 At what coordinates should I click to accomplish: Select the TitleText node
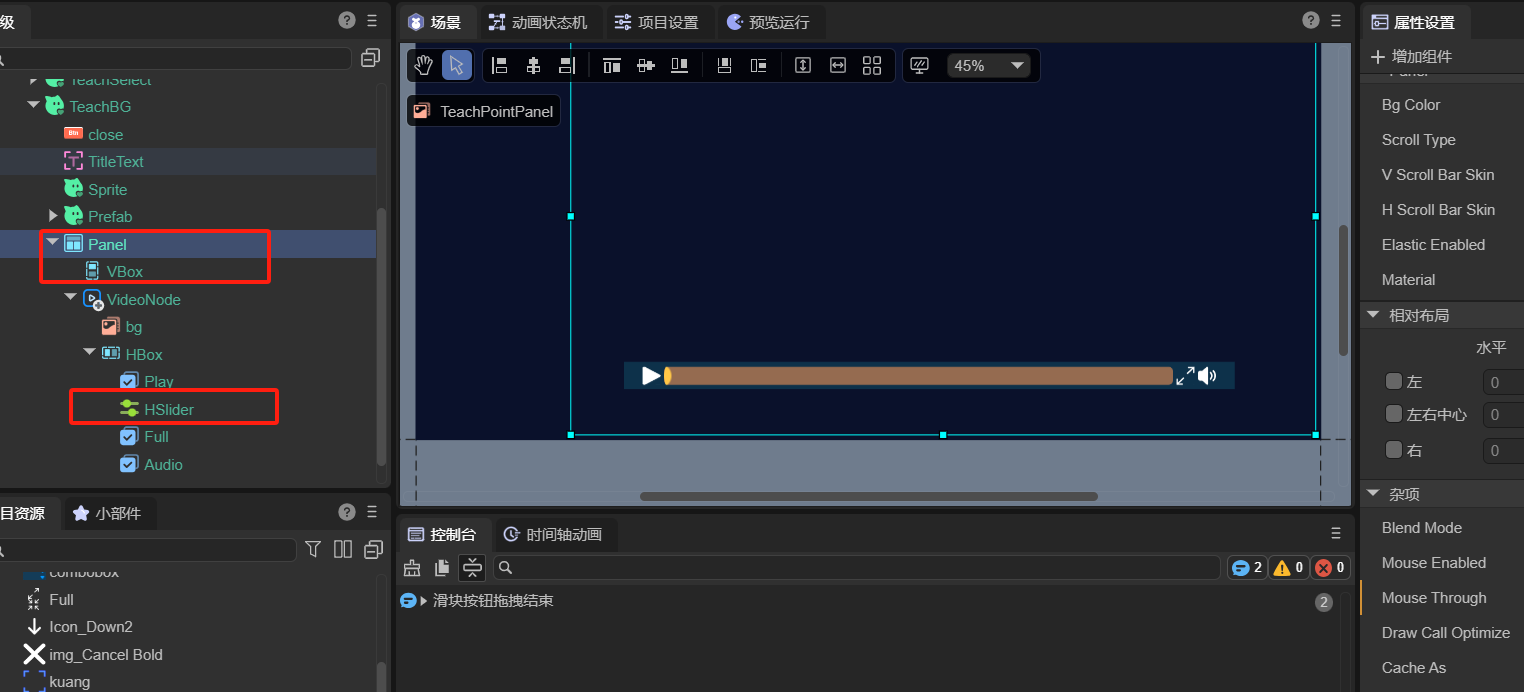116,161
